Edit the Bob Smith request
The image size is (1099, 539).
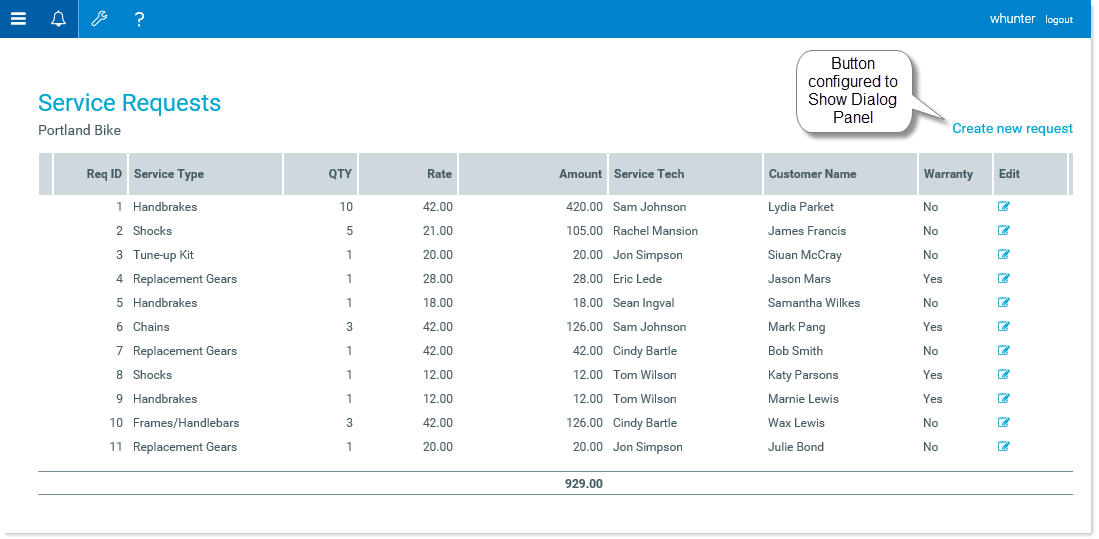pos(1004,350)
